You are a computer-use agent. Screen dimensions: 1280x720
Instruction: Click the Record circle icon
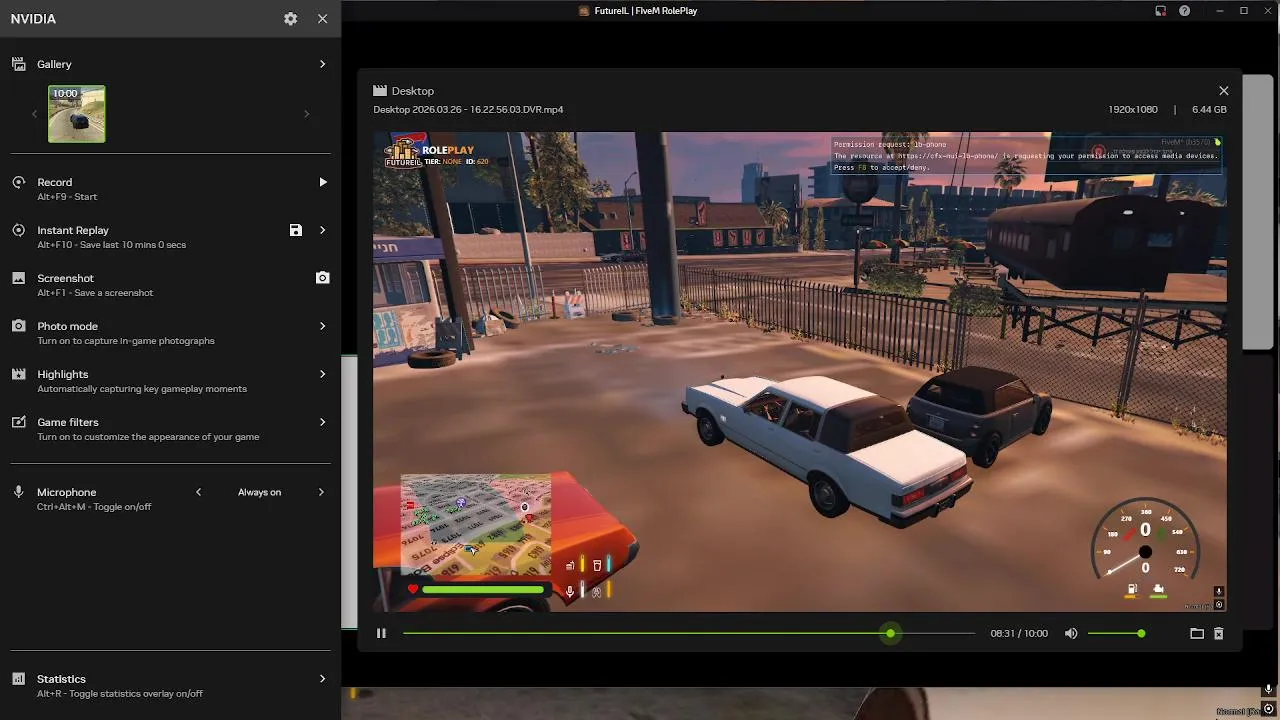click(18, 182)
